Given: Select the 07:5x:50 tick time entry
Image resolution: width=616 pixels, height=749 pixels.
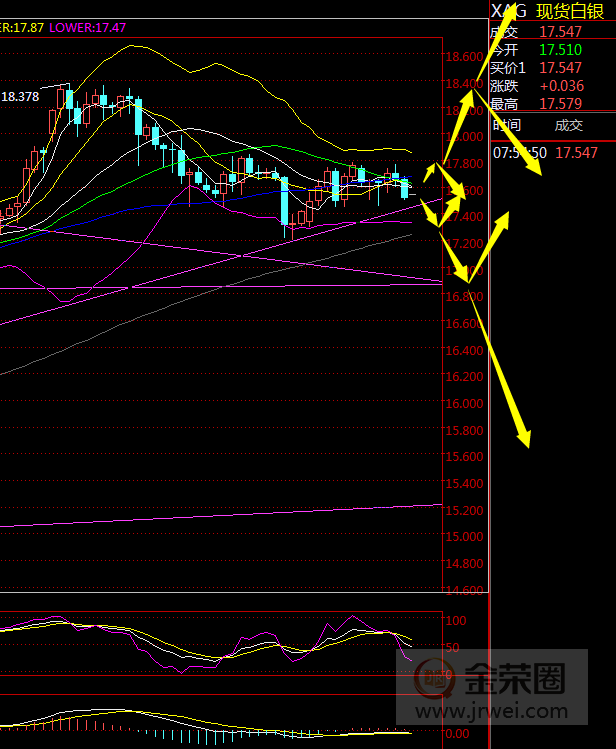Looking at the screenshot, I should [520, 153].
